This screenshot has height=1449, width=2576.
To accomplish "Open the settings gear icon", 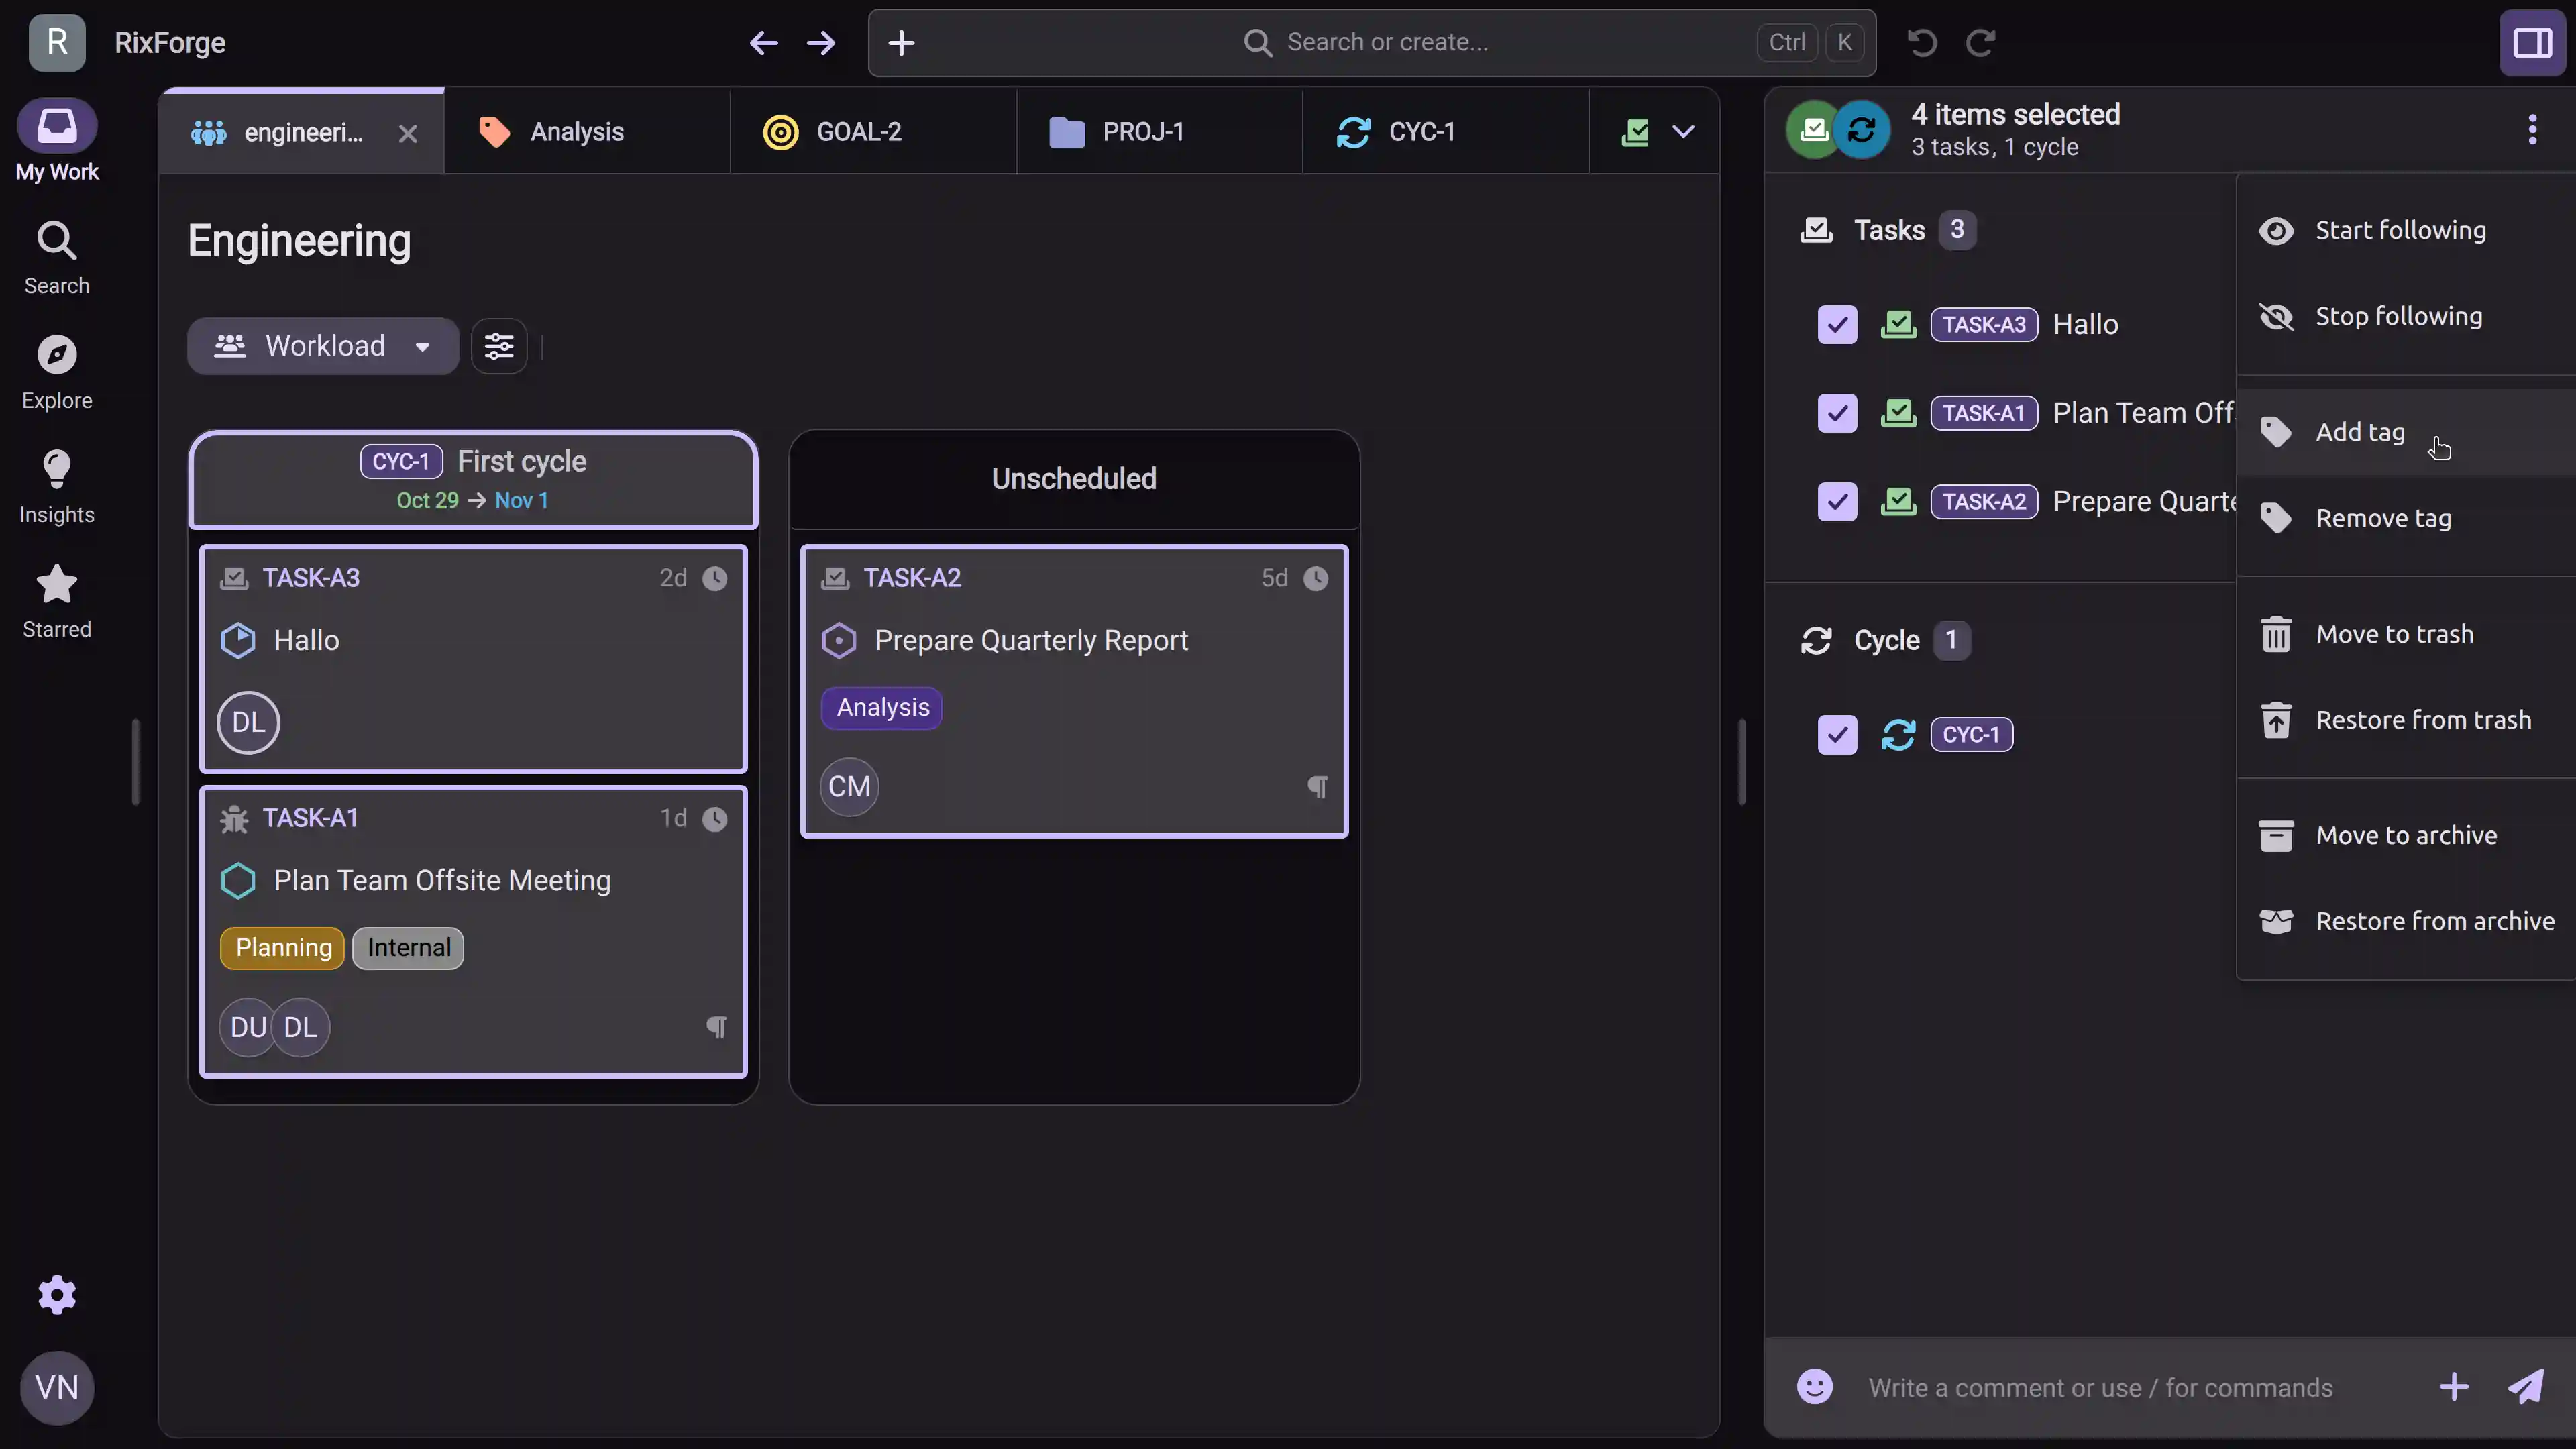I will (x=57, y=1295).
